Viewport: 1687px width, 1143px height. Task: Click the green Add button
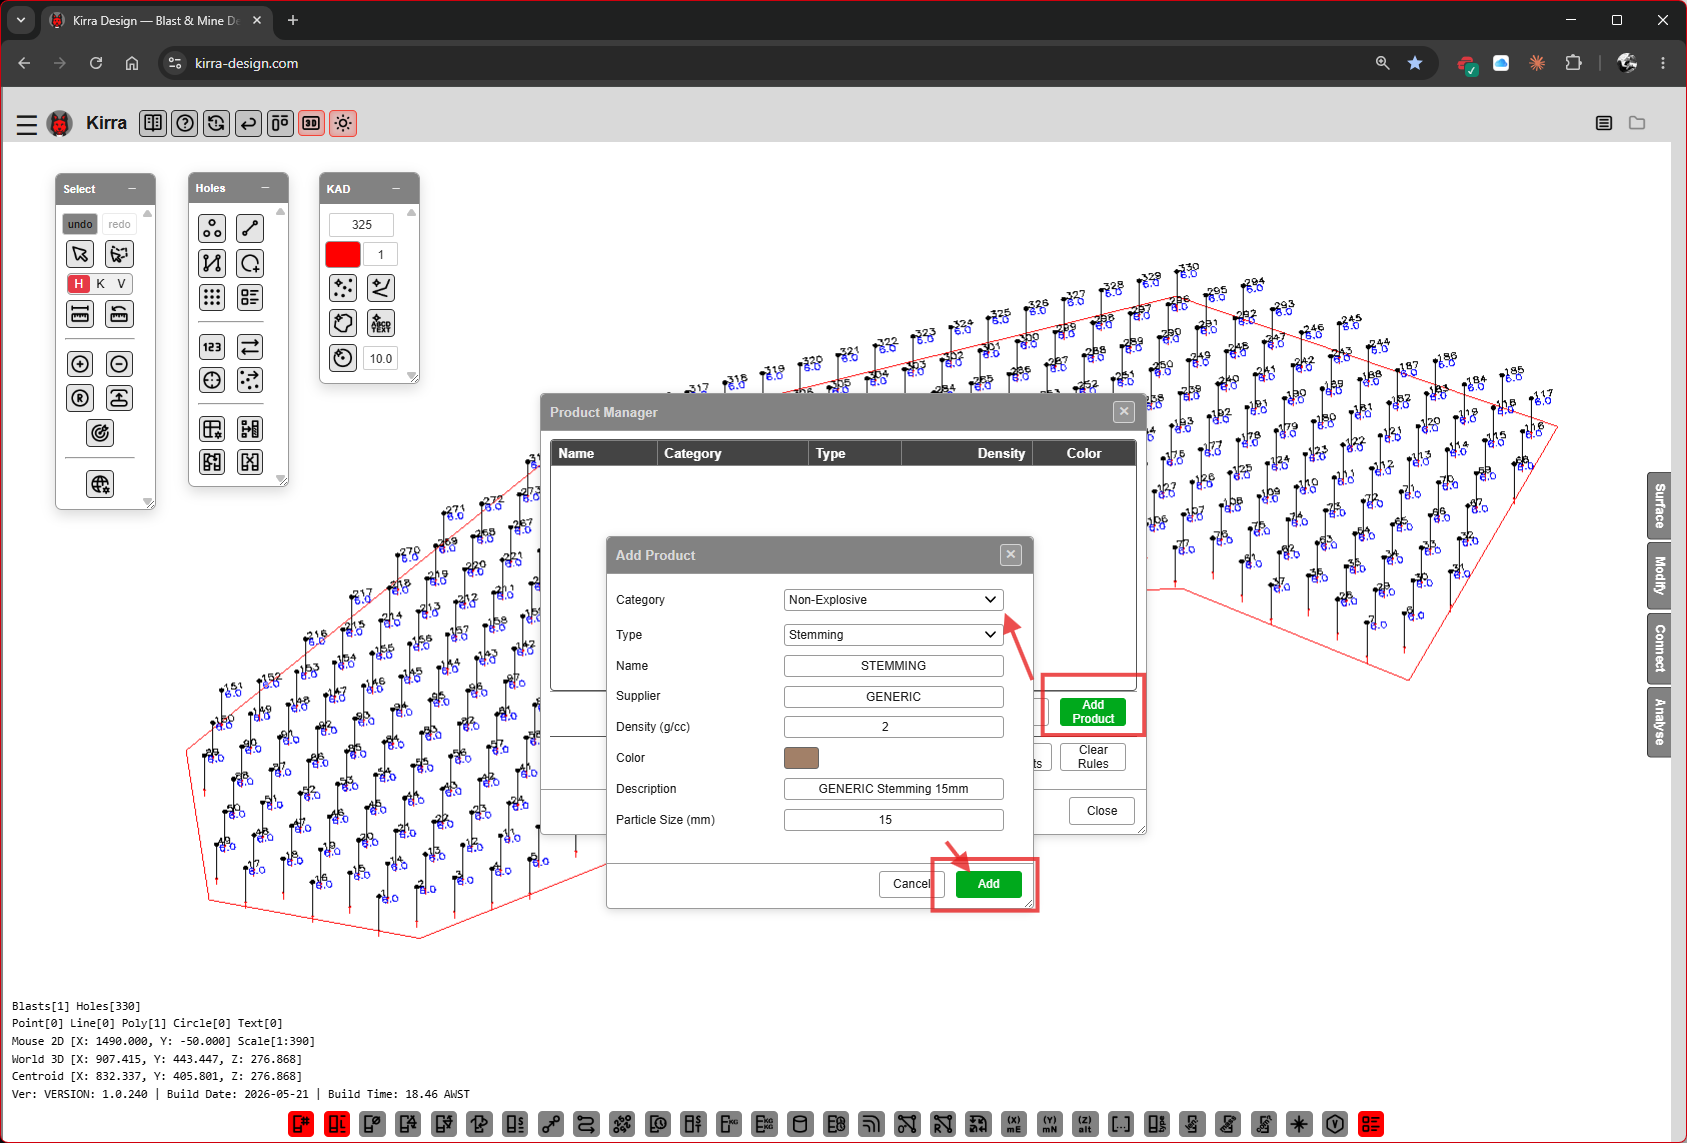tap(988, 884)
